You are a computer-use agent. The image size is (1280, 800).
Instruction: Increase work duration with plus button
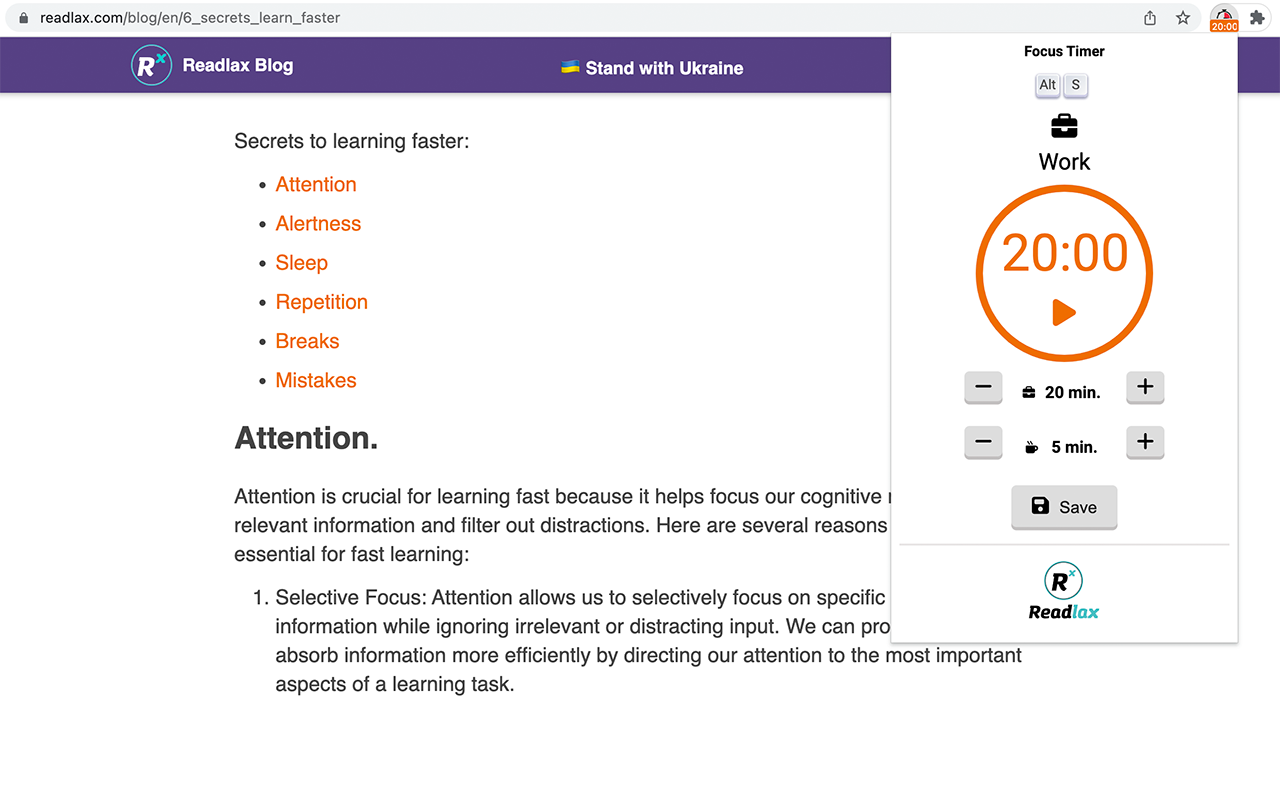point(1145,387)
